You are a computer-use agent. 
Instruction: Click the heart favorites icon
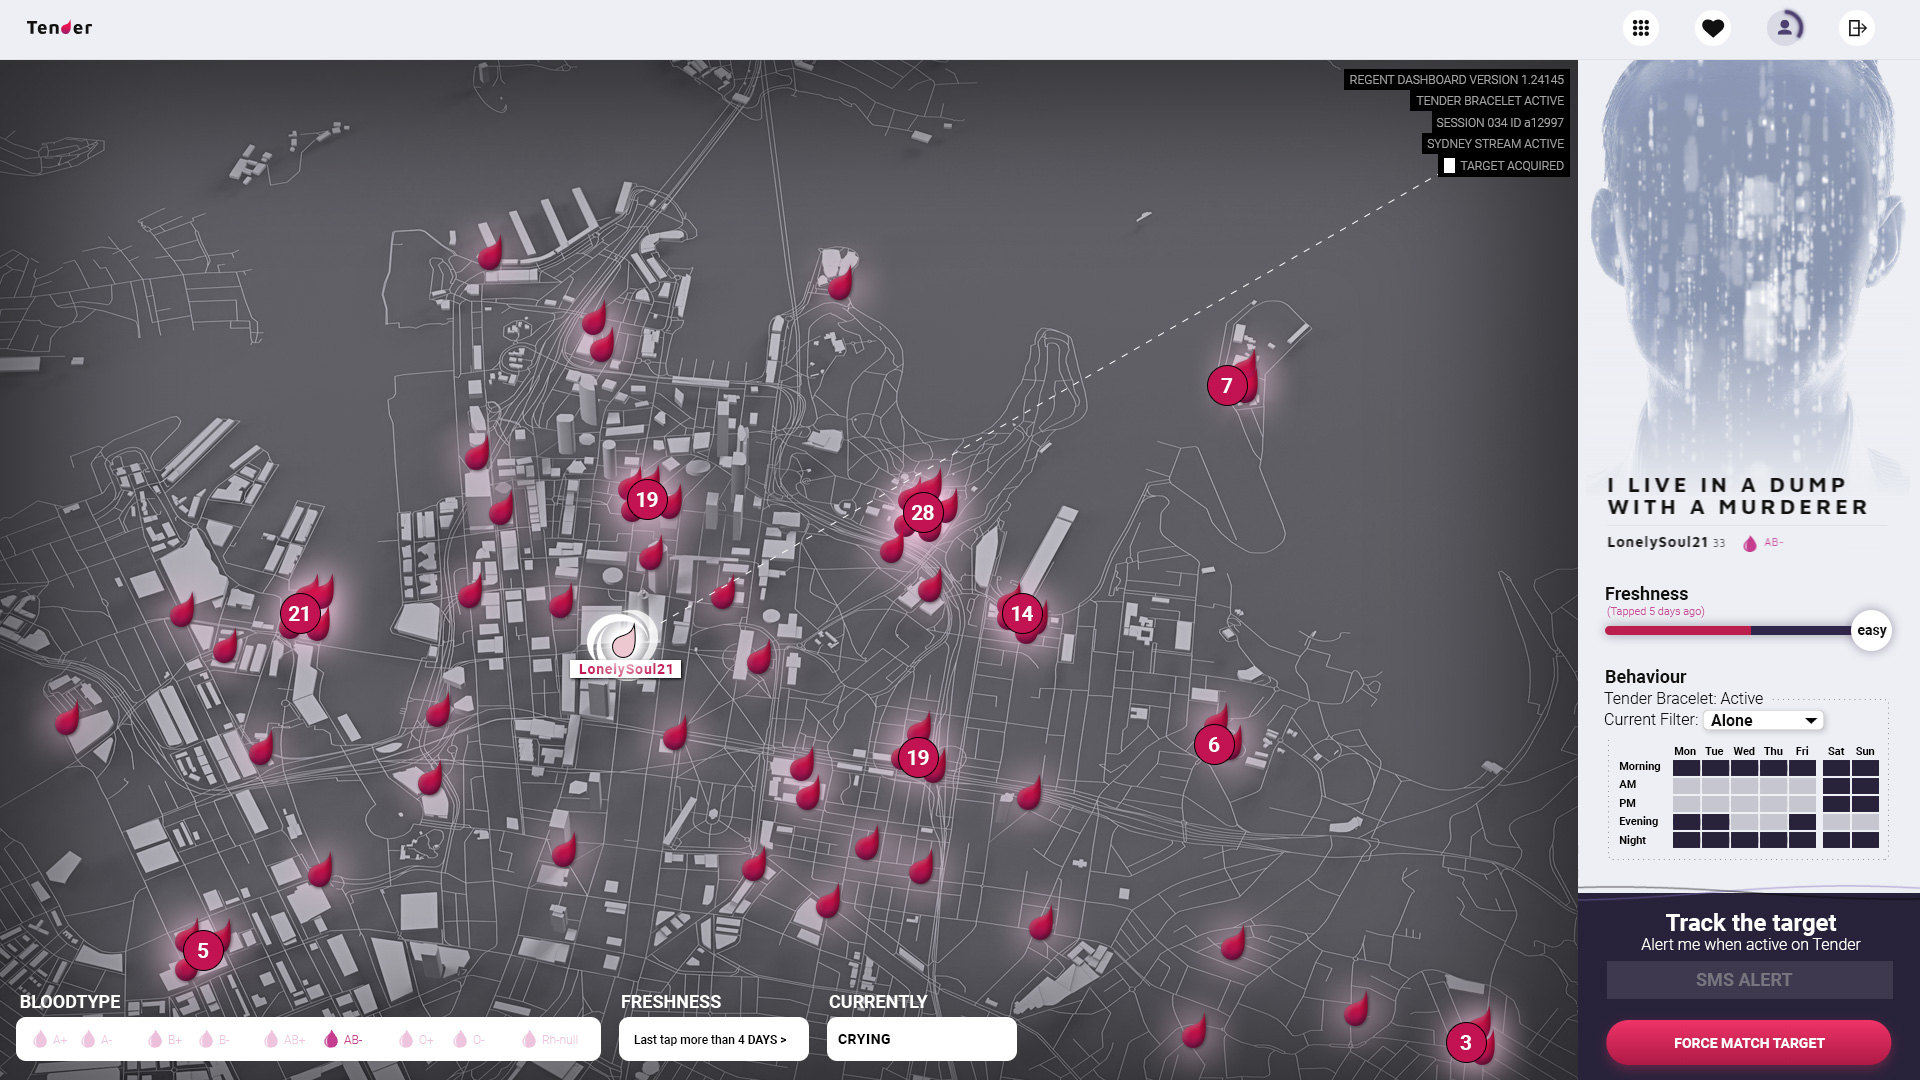tap(1713, 28)
